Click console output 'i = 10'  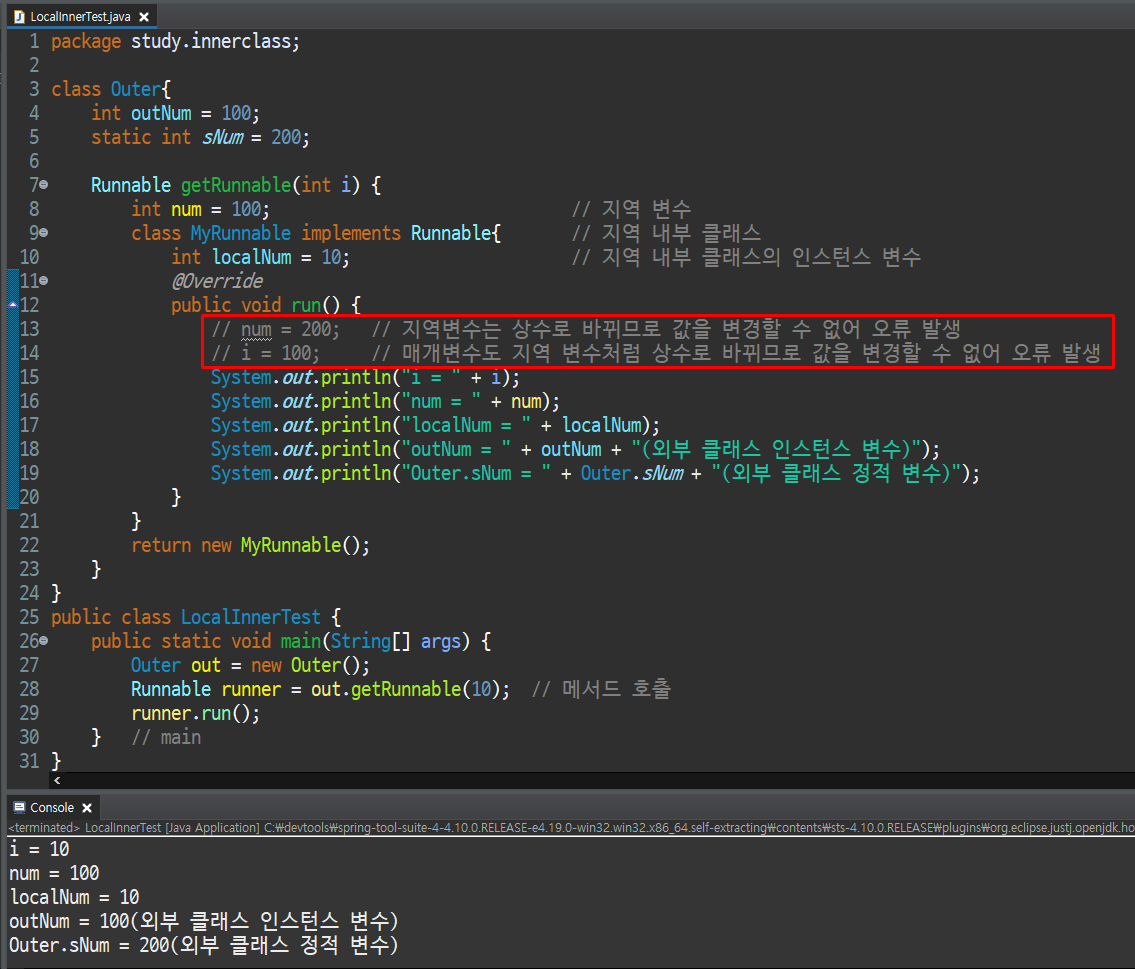pyautogui.click(x=39, y=849)
